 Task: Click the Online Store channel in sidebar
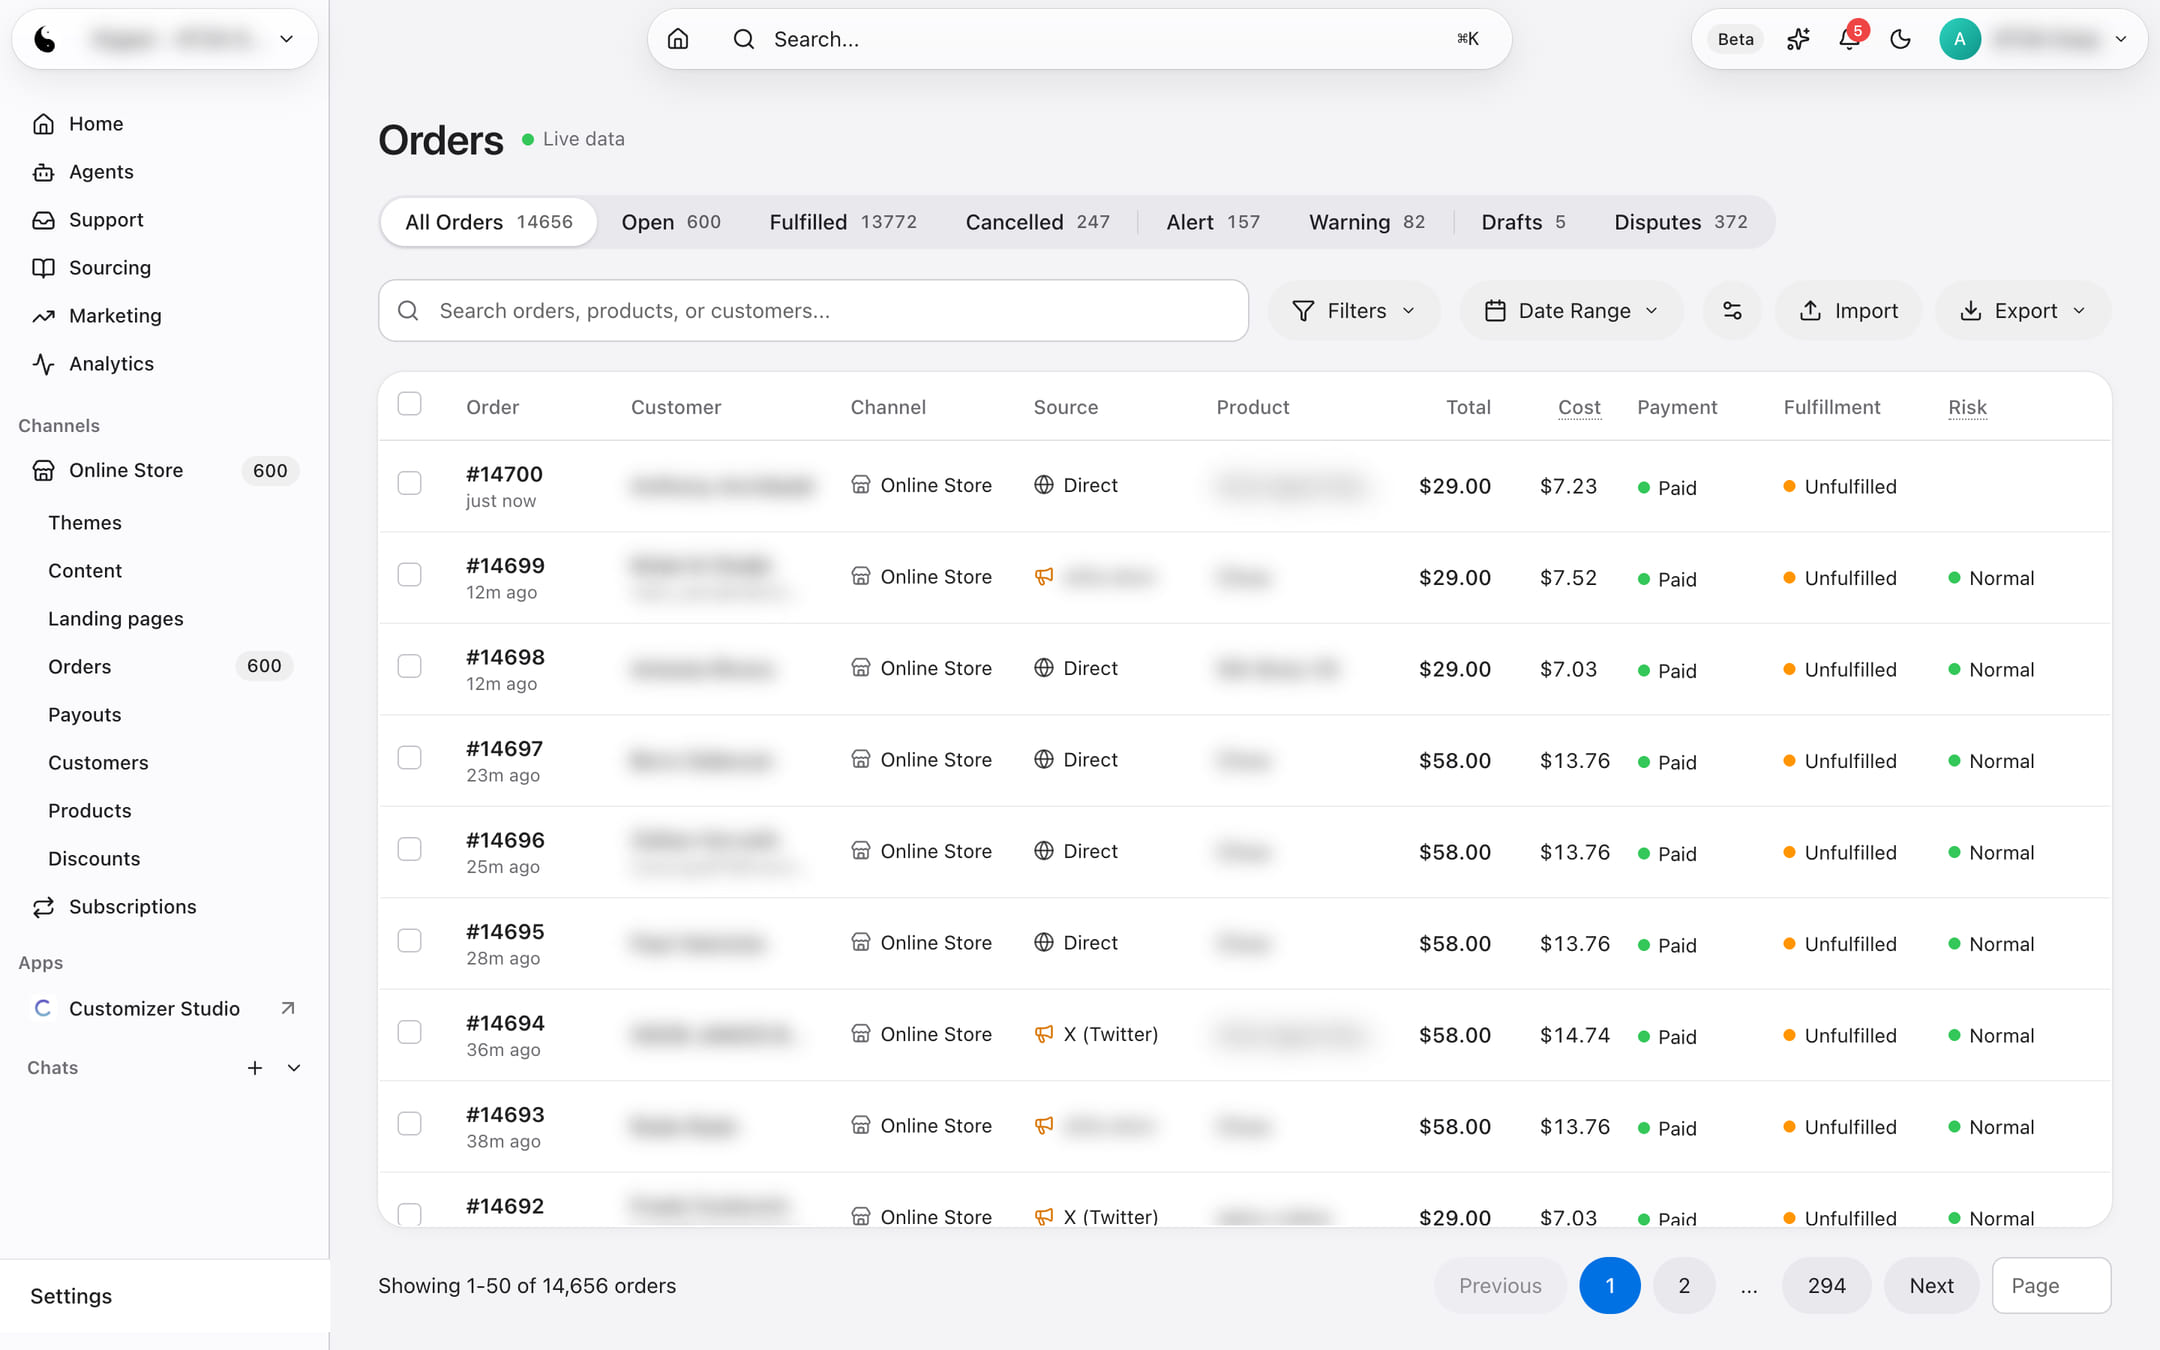(126, 470)
